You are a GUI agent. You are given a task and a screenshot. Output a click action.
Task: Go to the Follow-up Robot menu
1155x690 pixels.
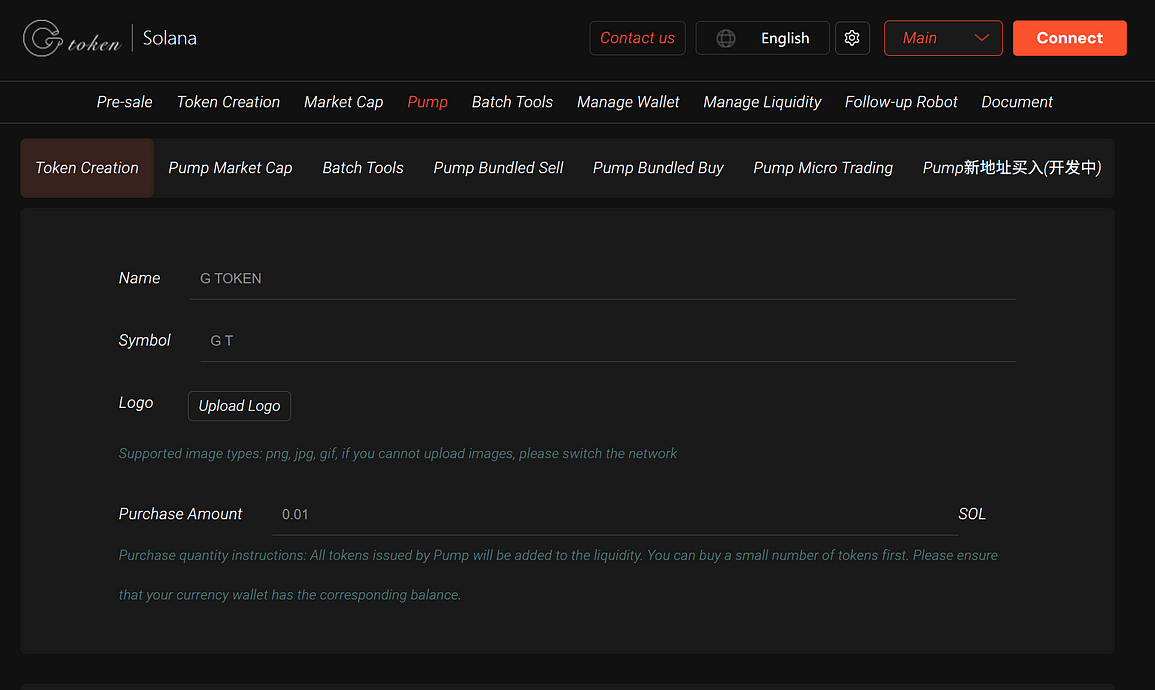point(901,102)
